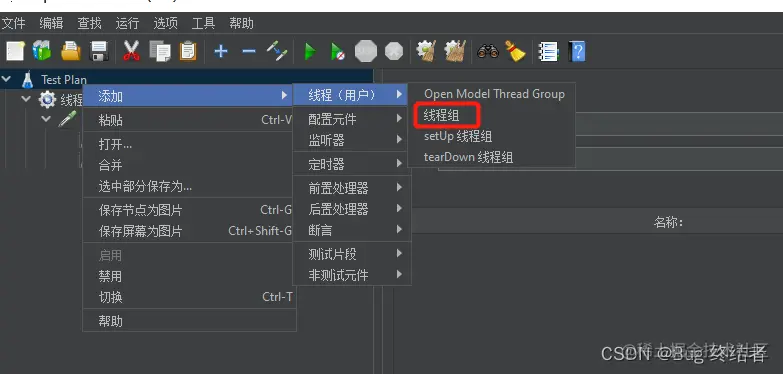
Task: Click the Copy icon in toolbar
Action: tap(160, 51)
